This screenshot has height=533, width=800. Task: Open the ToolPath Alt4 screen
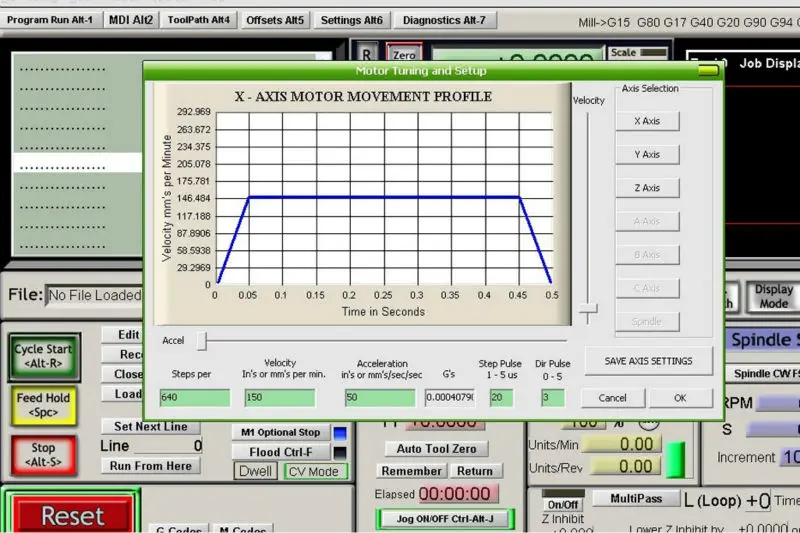(199, 19)
